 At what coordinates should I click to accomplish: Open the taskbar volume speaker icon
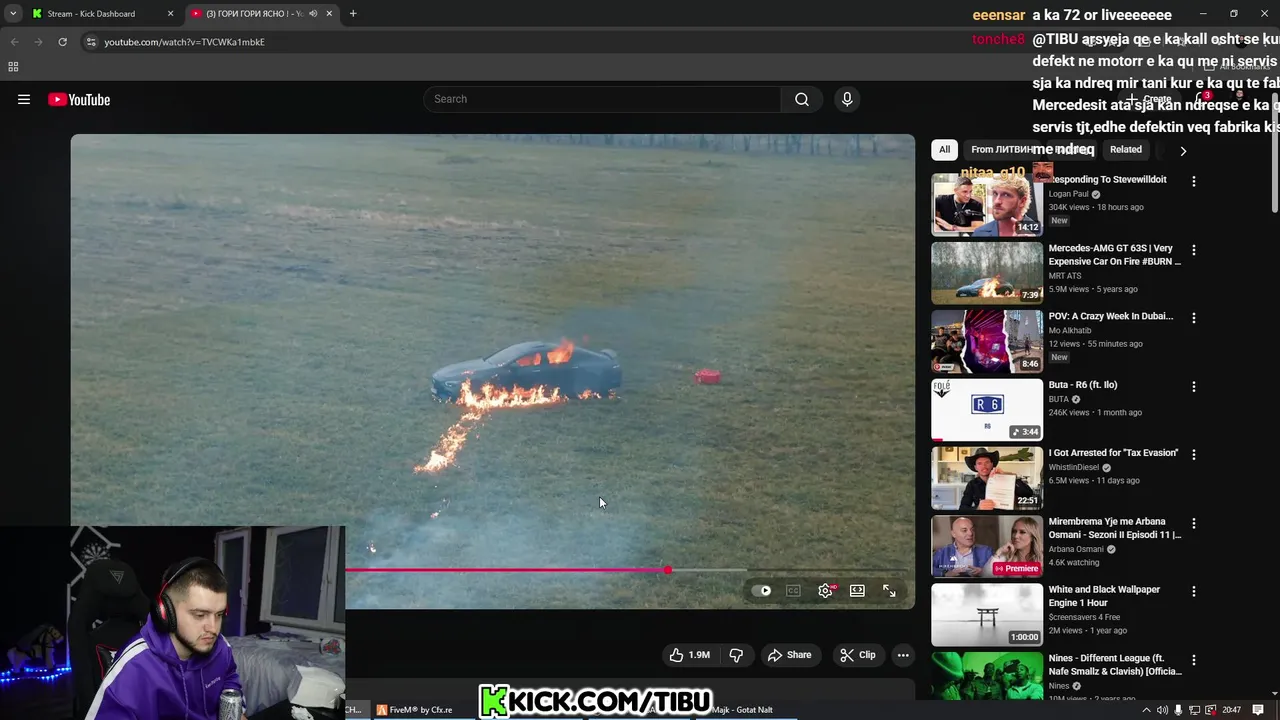click(1162, 710)
